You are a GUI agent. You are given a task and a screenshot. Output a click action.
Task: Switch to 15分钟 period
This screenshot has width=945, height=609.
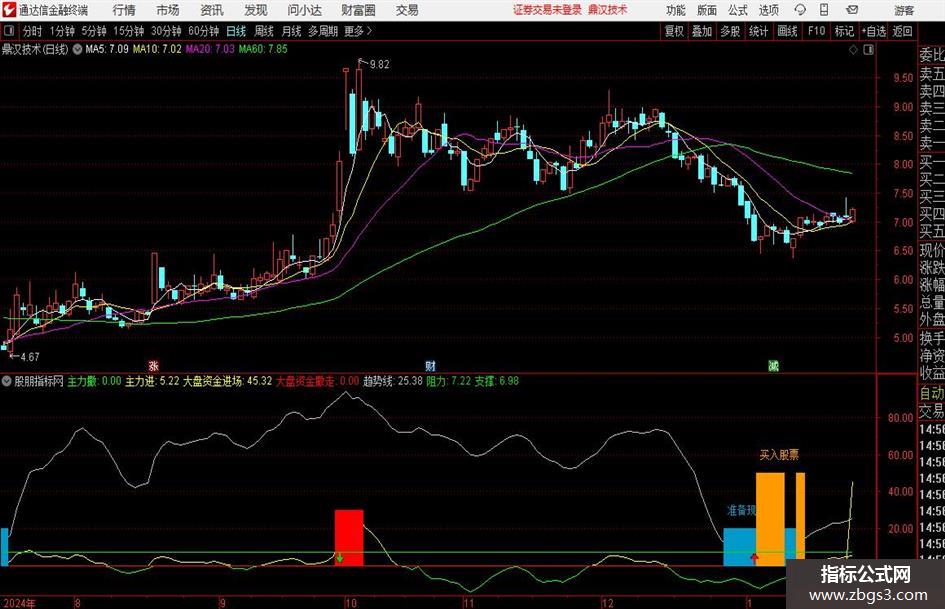[x=128, y=31]
